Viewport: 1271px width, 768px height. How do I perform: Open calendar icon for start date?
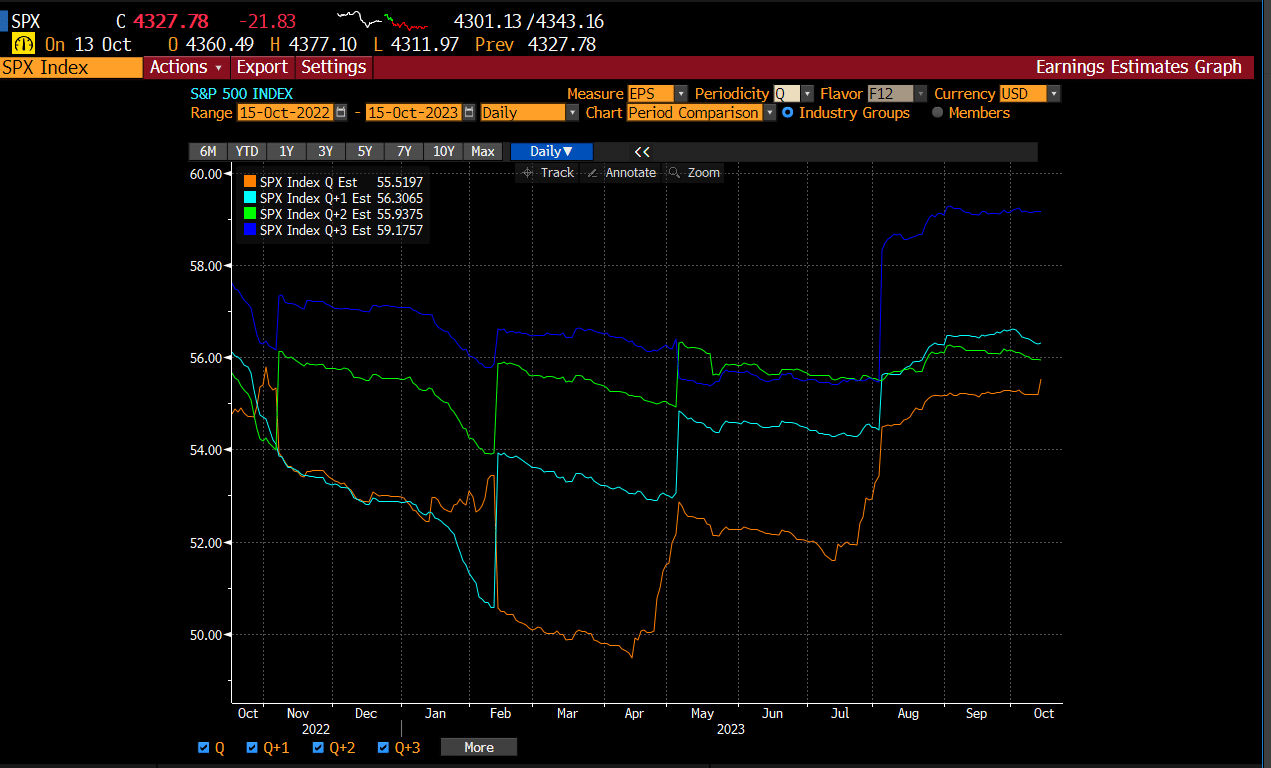[x=342, y=113]
